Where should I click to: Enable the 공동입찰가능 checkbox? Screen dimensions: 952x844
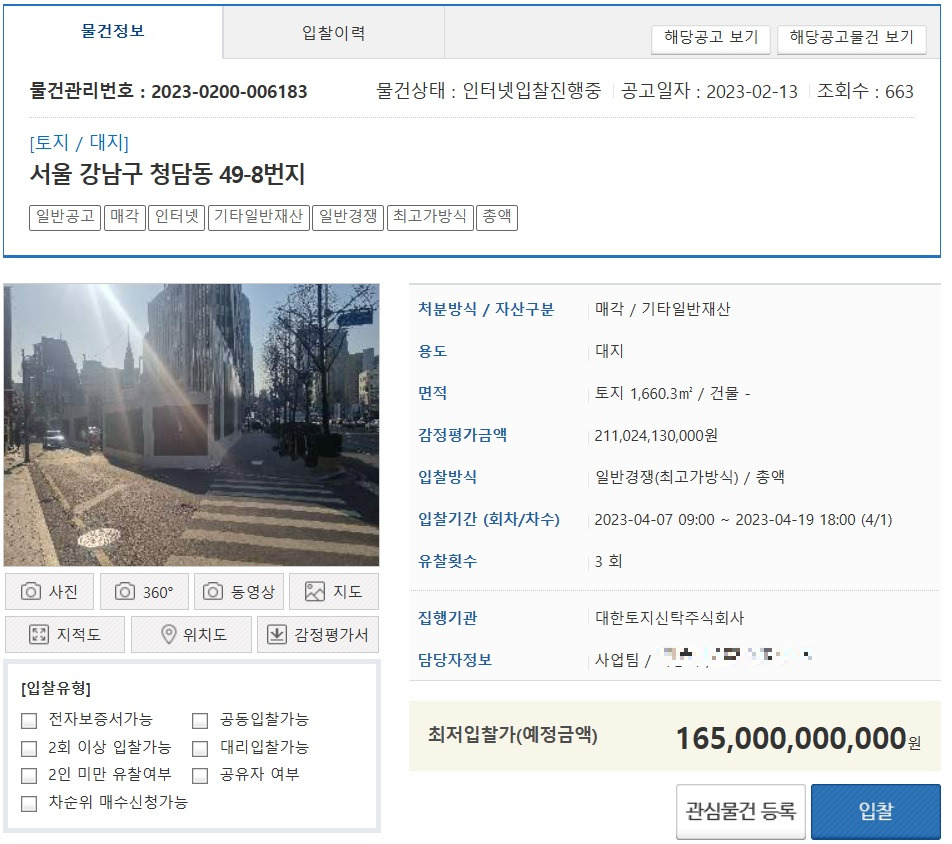tap(199, 719)
